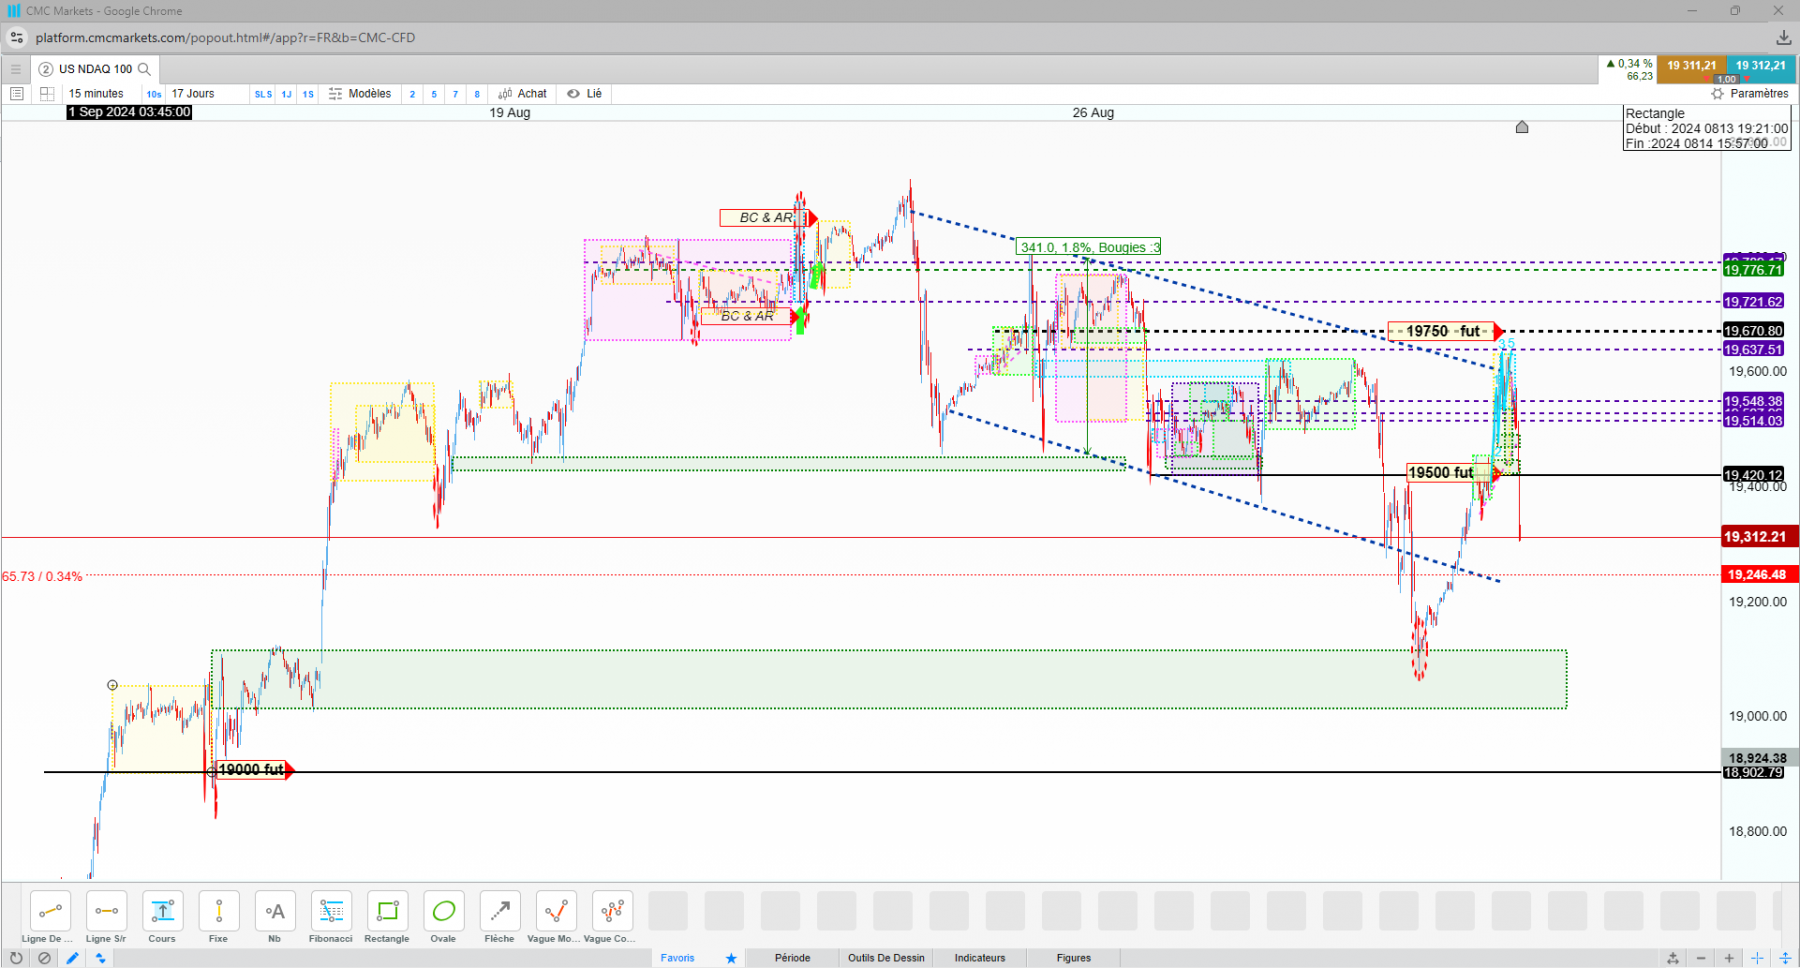Toggle the blue pencil drawing mode
Viewport: 1800px width, 968px height.
pos(72,958)
